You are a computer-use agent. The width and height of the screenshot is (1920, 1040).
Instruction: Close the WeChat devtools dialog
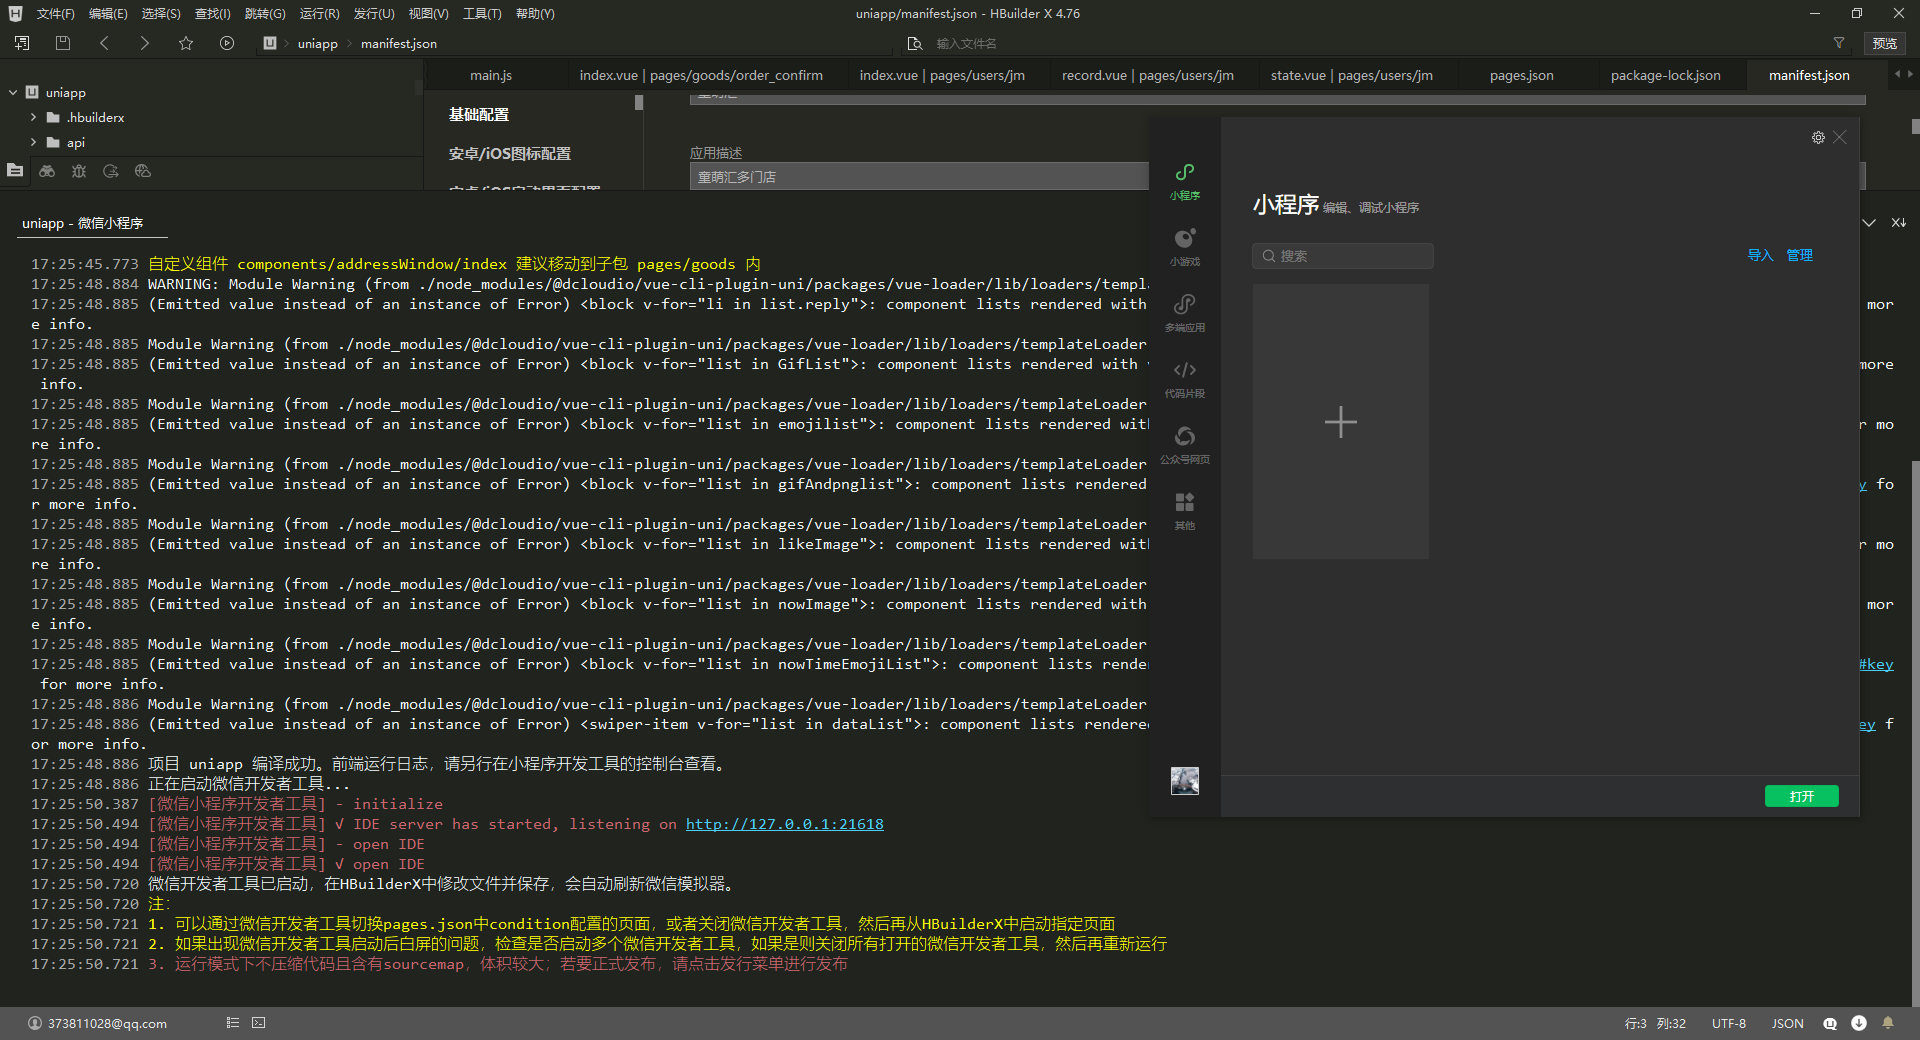[1840, 137]
